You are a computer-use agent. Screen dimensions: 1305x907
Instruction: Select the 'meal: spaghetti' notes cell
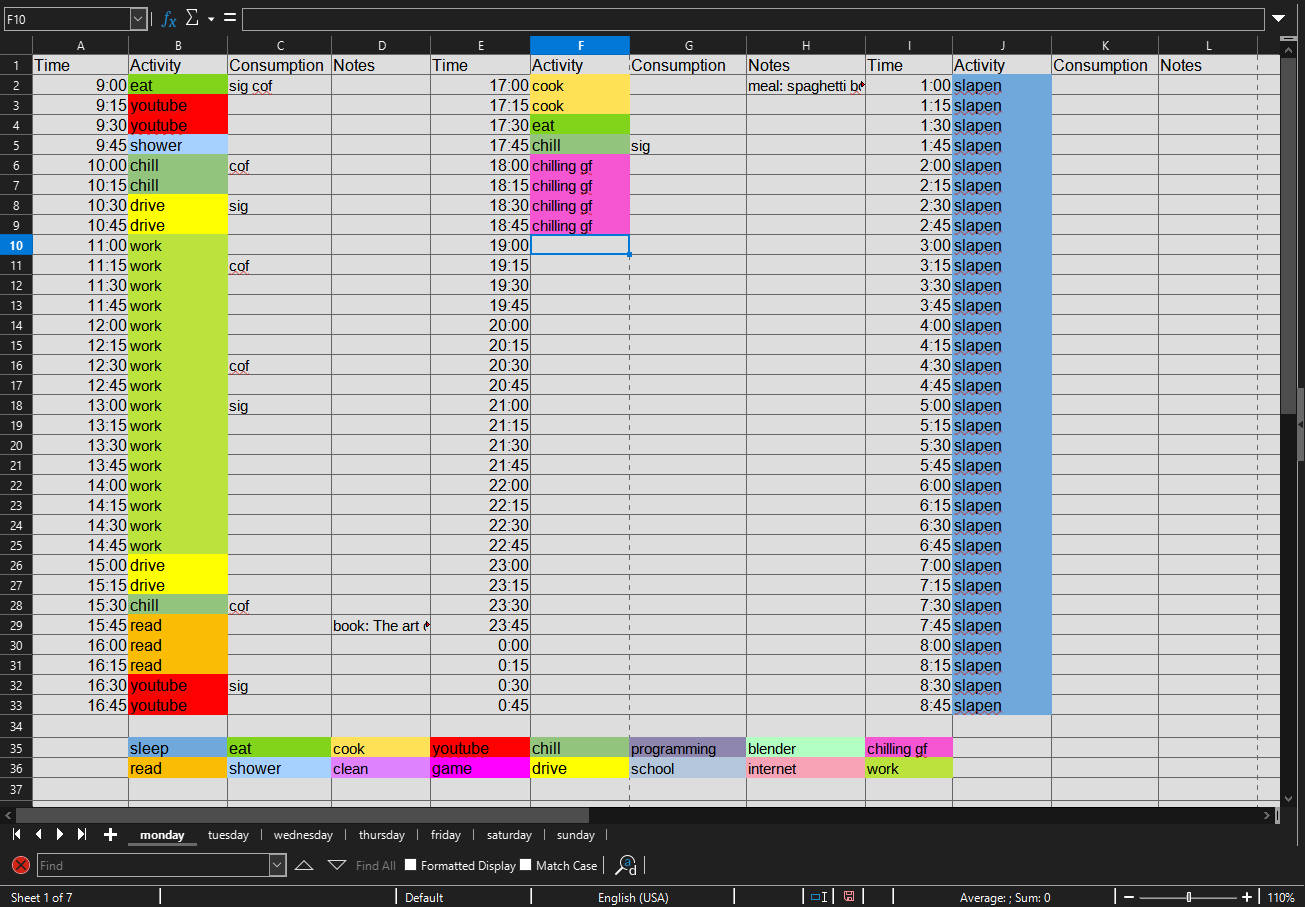tap(806, 85)
